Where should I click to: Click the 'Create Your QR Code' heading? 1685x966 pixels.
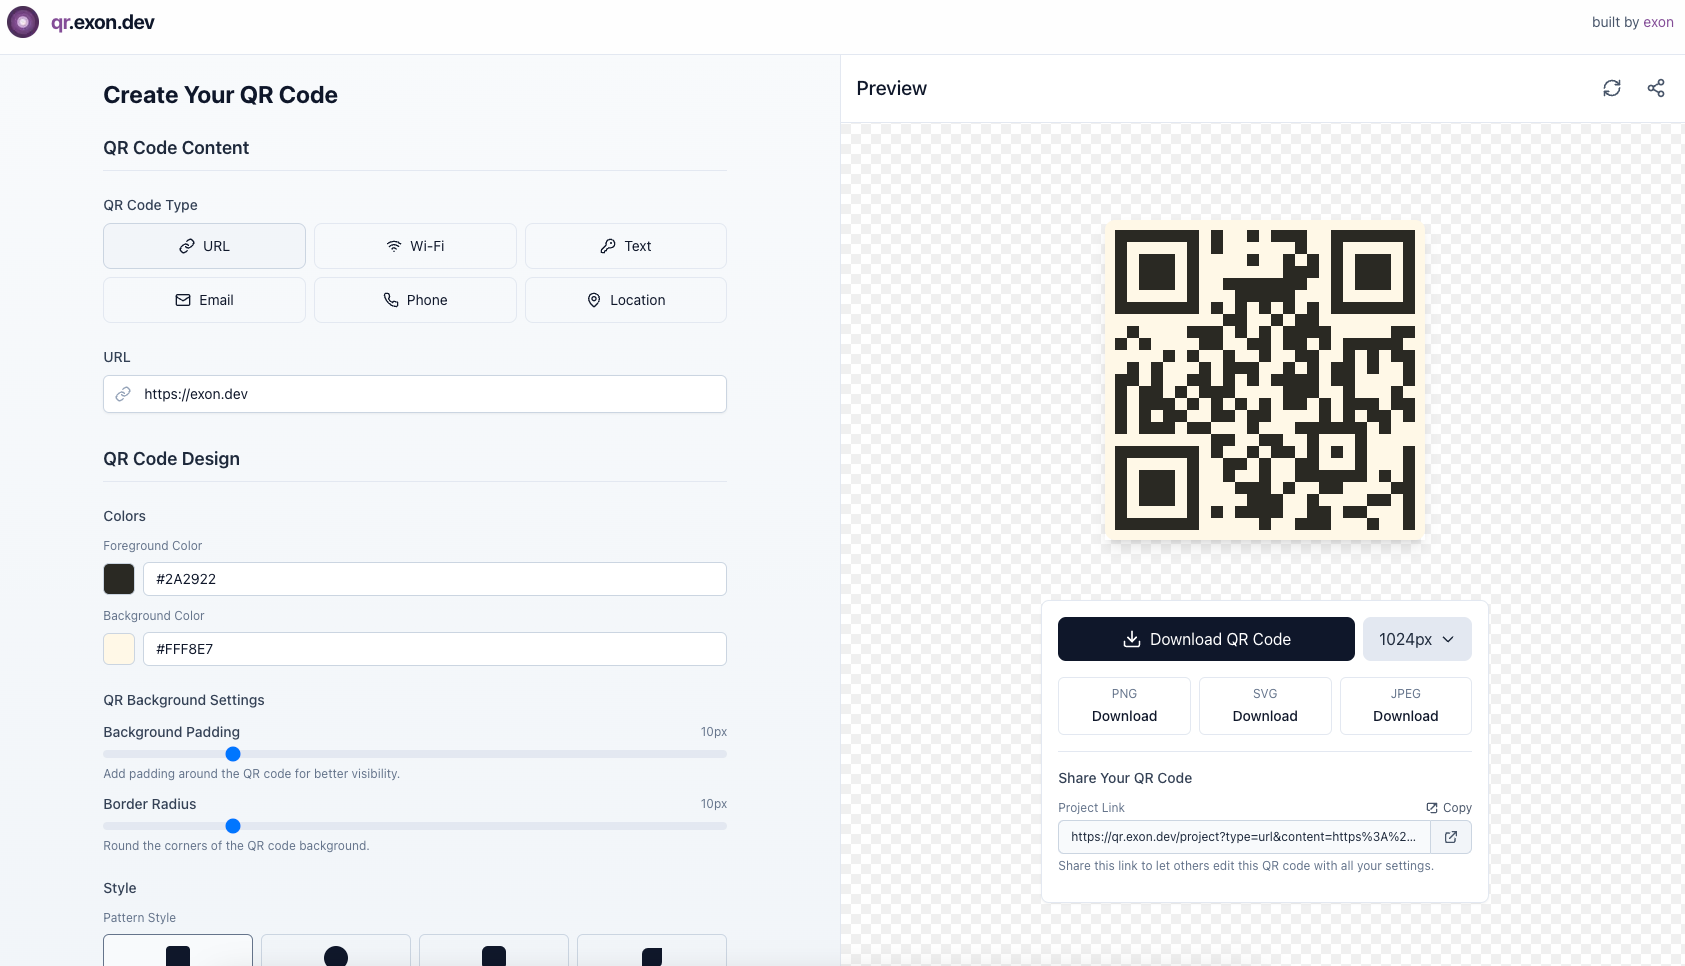(221, 95)
